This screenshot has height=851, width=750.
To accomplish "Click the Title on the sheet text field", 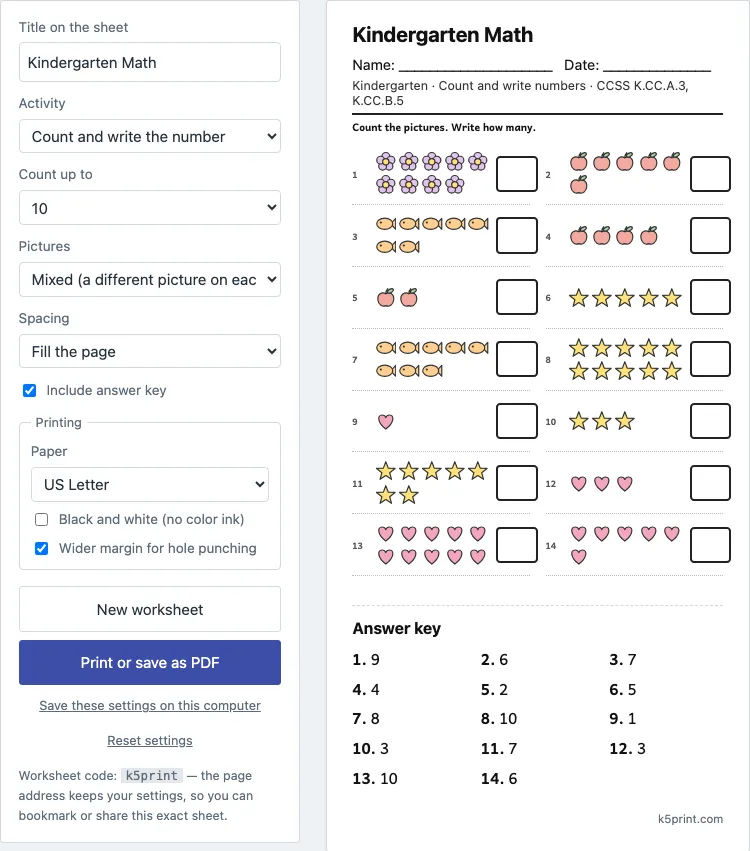I will [150, 62].
